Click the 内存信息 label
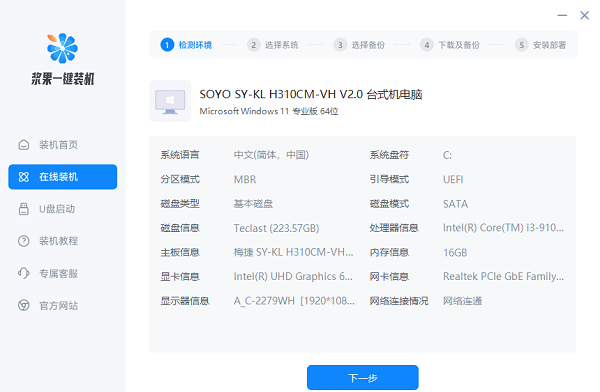This screenshot has height=392, width=600. (389, 252)
